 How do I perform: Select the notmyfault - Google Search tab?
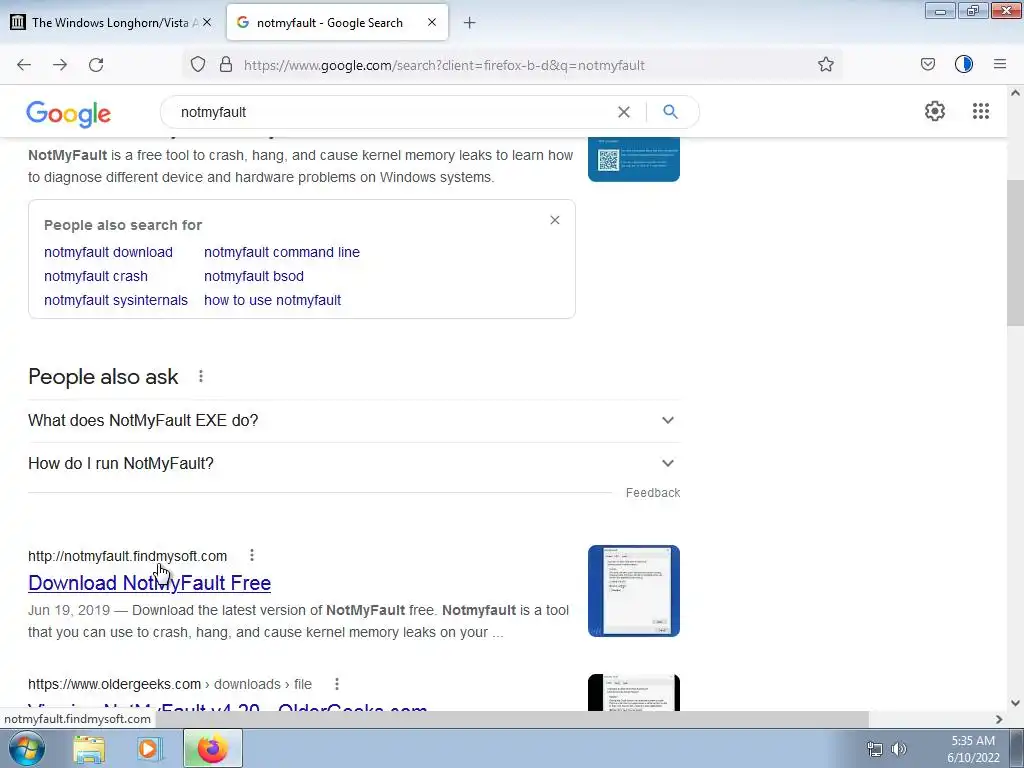pyautogui.click(x=337, y=22)
